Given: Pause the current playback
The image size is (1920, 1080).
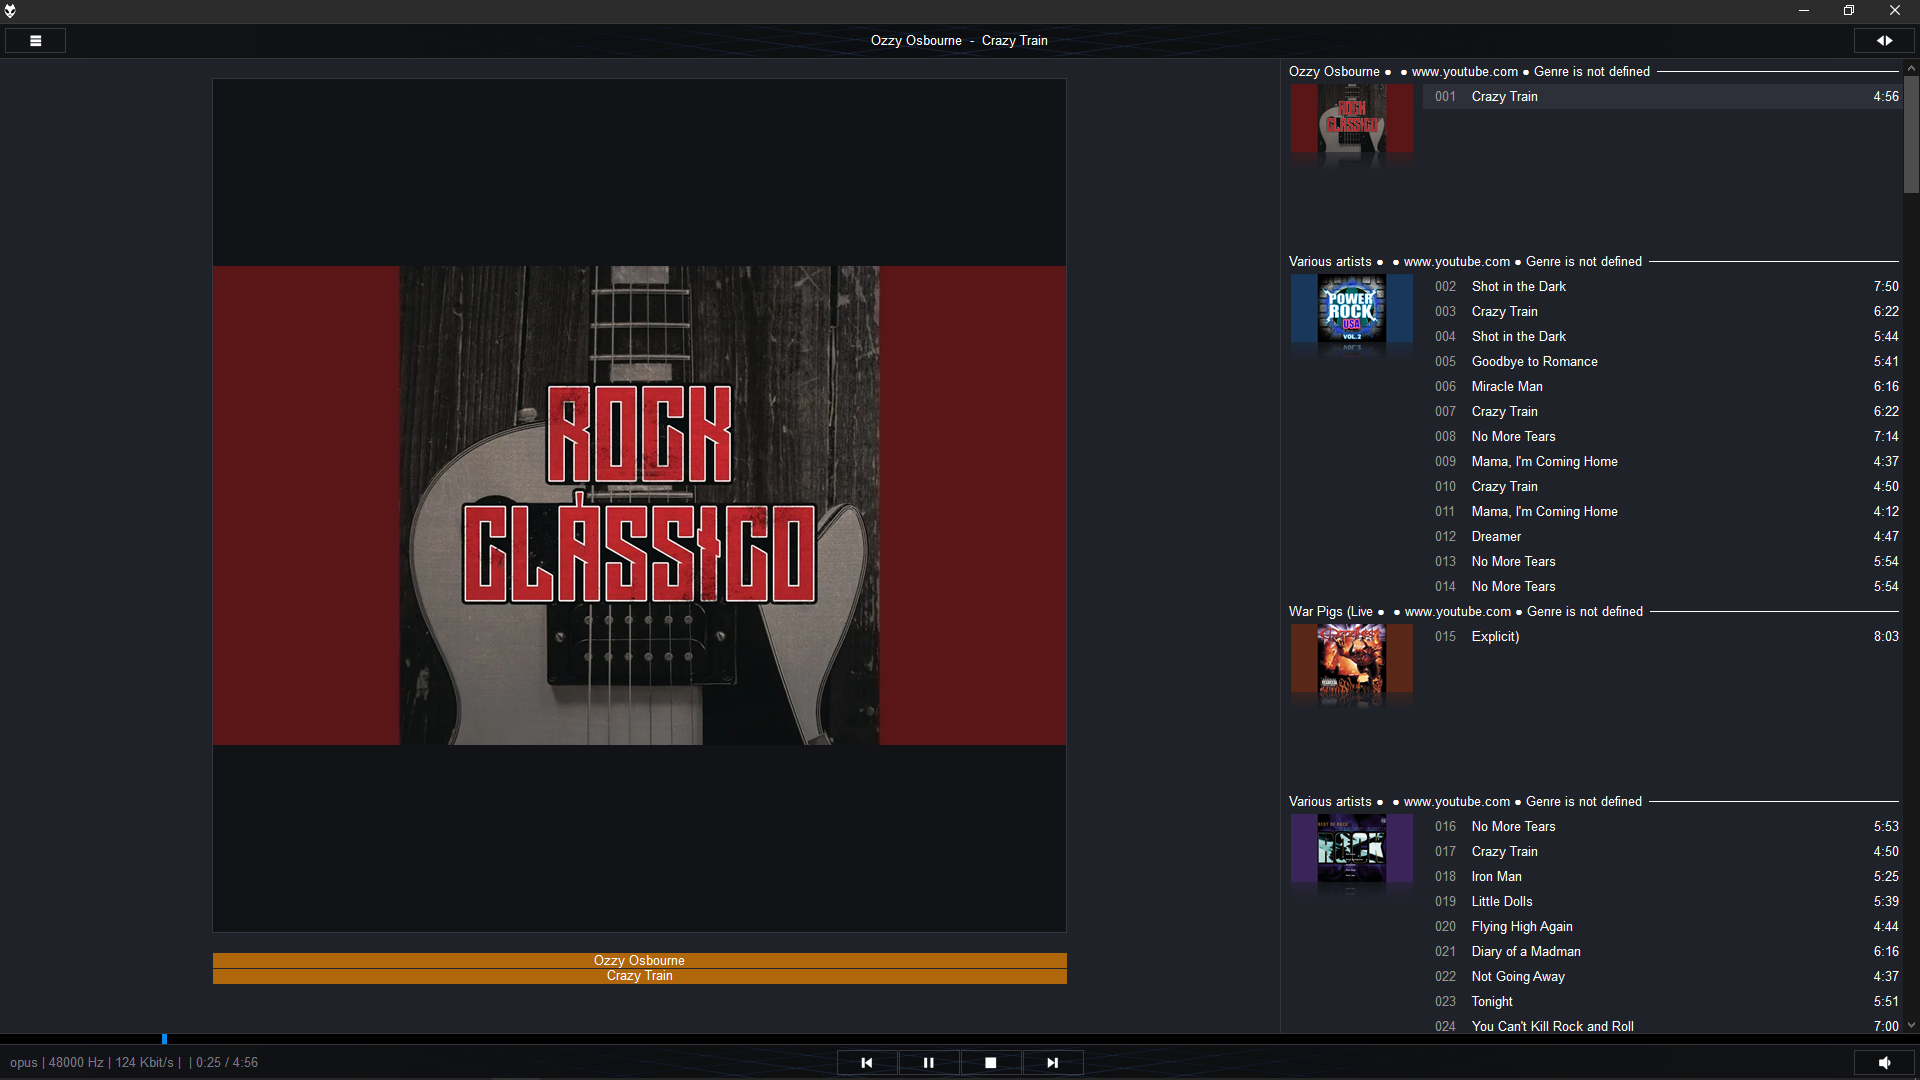Looking at the screenshot, I should [928, 1063].
